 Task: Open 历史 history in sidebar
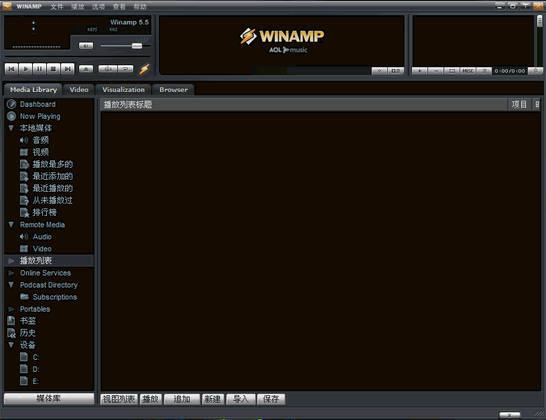pos(28,333)
